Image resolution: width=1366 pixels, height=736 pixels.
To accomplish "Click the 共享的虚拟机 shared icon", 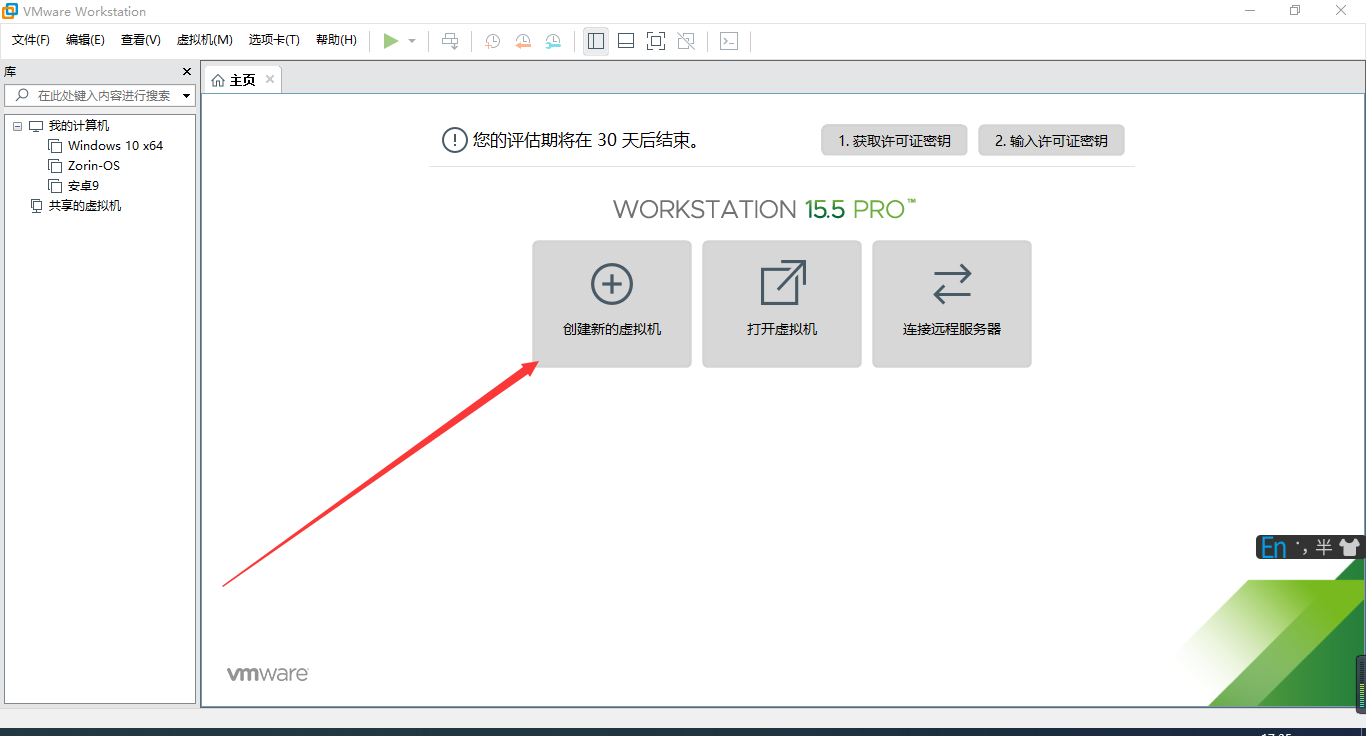I will pos(37,206).
